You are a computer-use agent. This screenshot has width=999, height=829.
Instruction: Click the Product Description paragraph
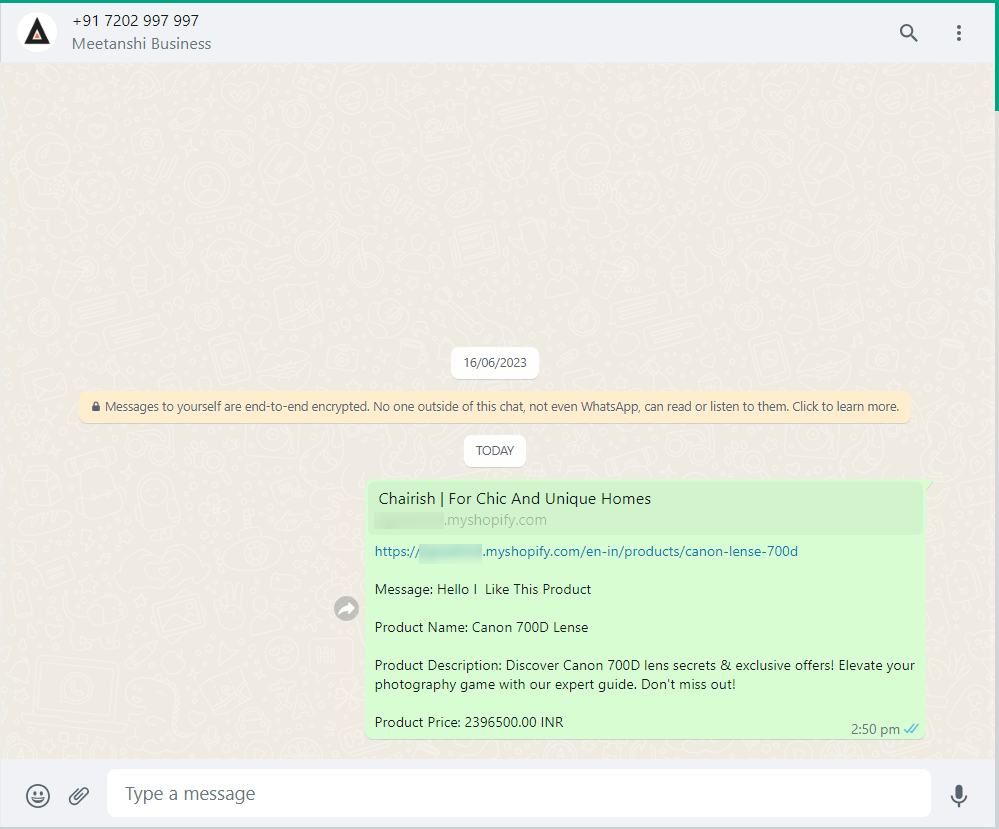(645, 675)
